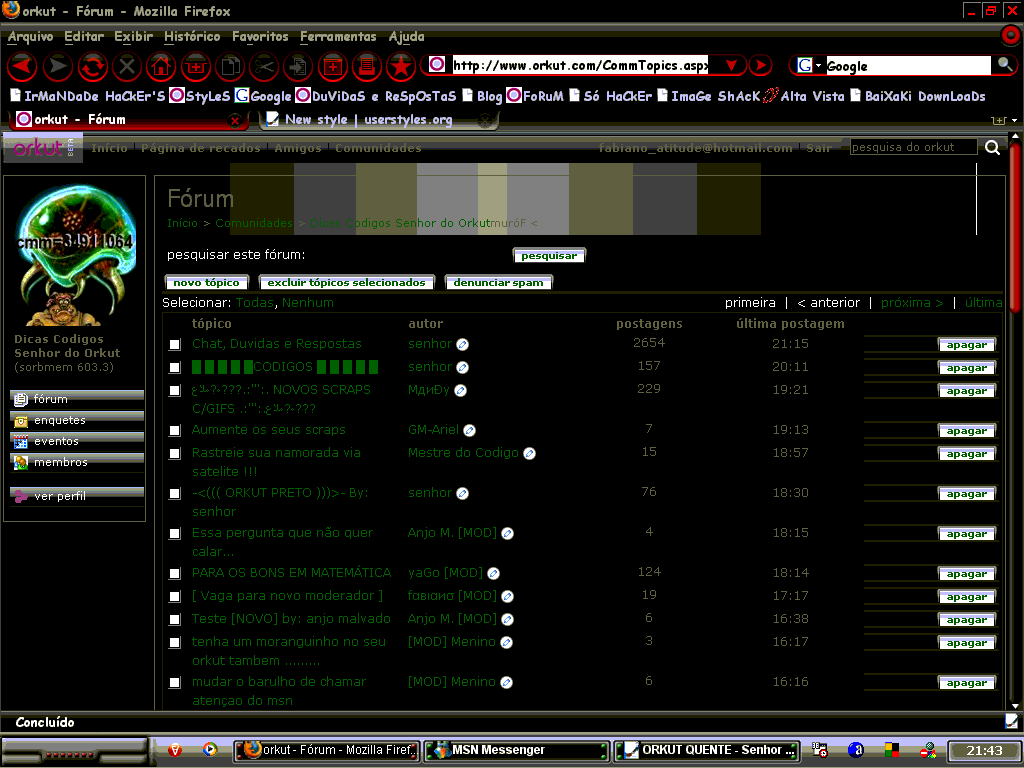The height and width of the screenshot is (768, 1024).
Task: Click the Copy toolbar icon
Action: pyautogui.click(x=230, y=66)
